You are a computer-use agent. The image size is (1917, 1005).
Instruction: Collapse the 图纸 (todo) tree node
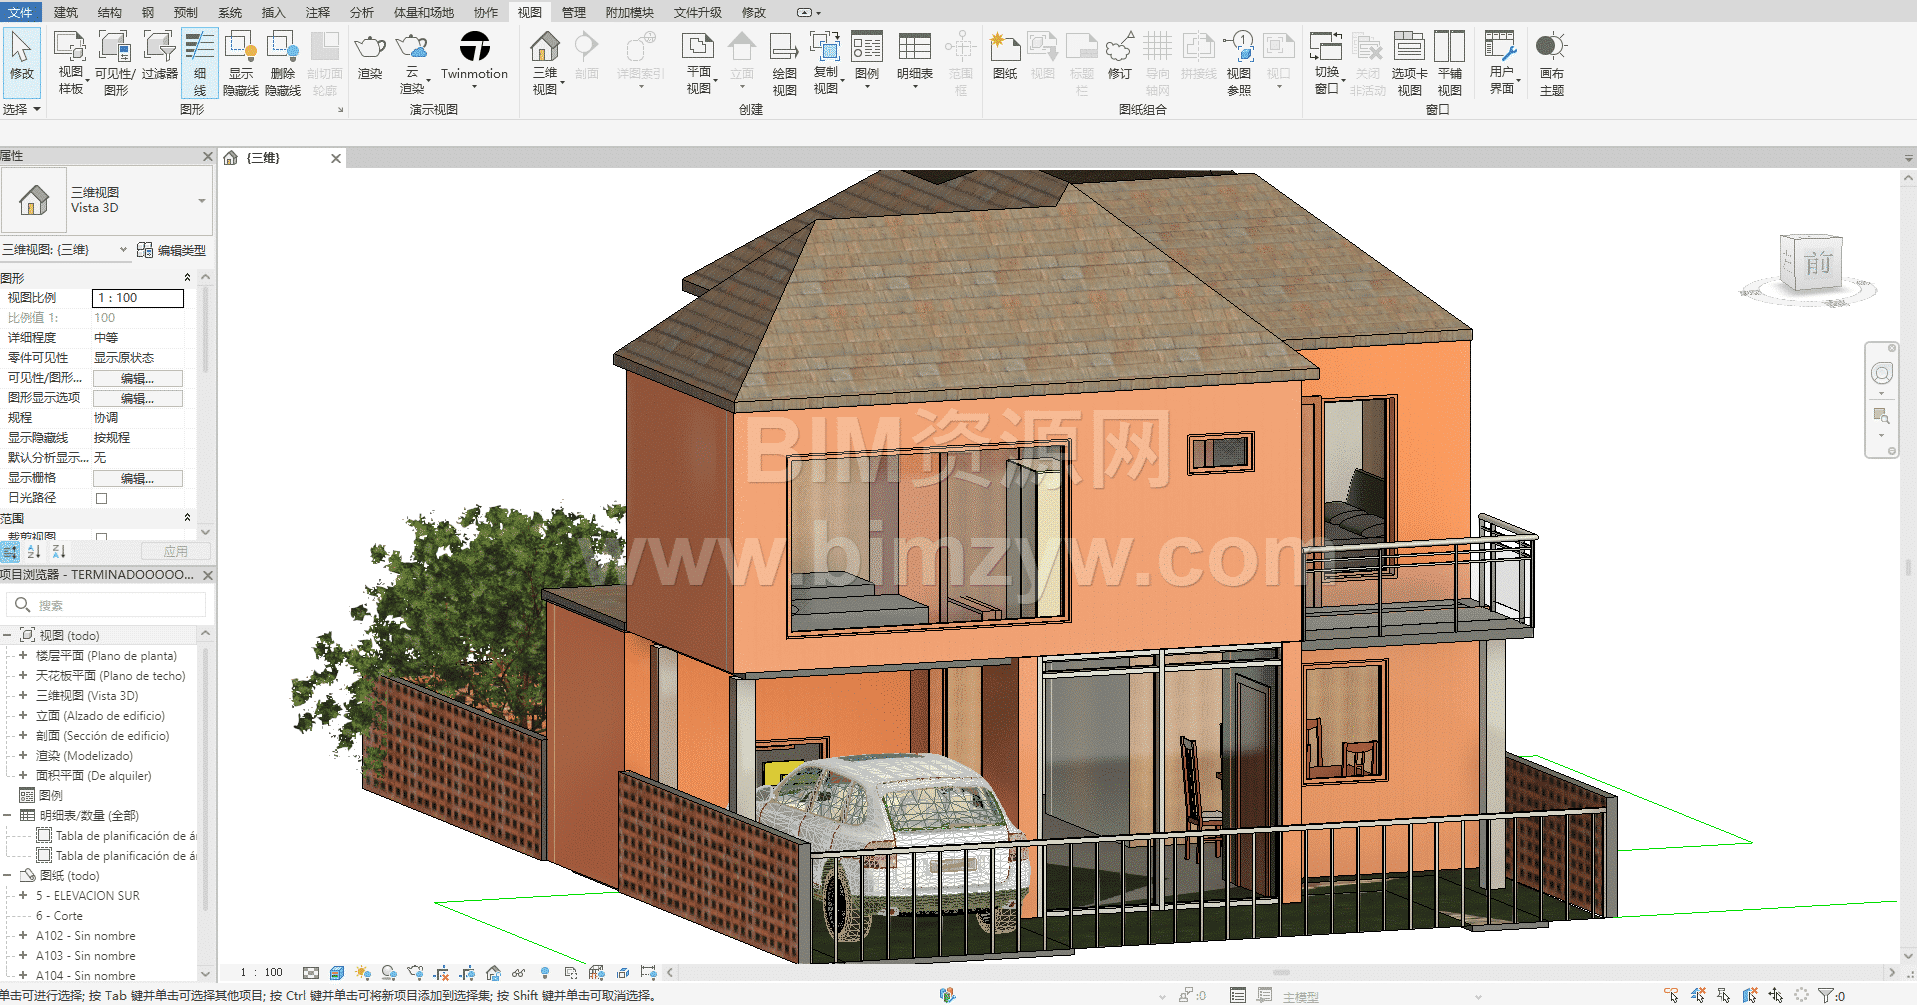tap(7, 876)
